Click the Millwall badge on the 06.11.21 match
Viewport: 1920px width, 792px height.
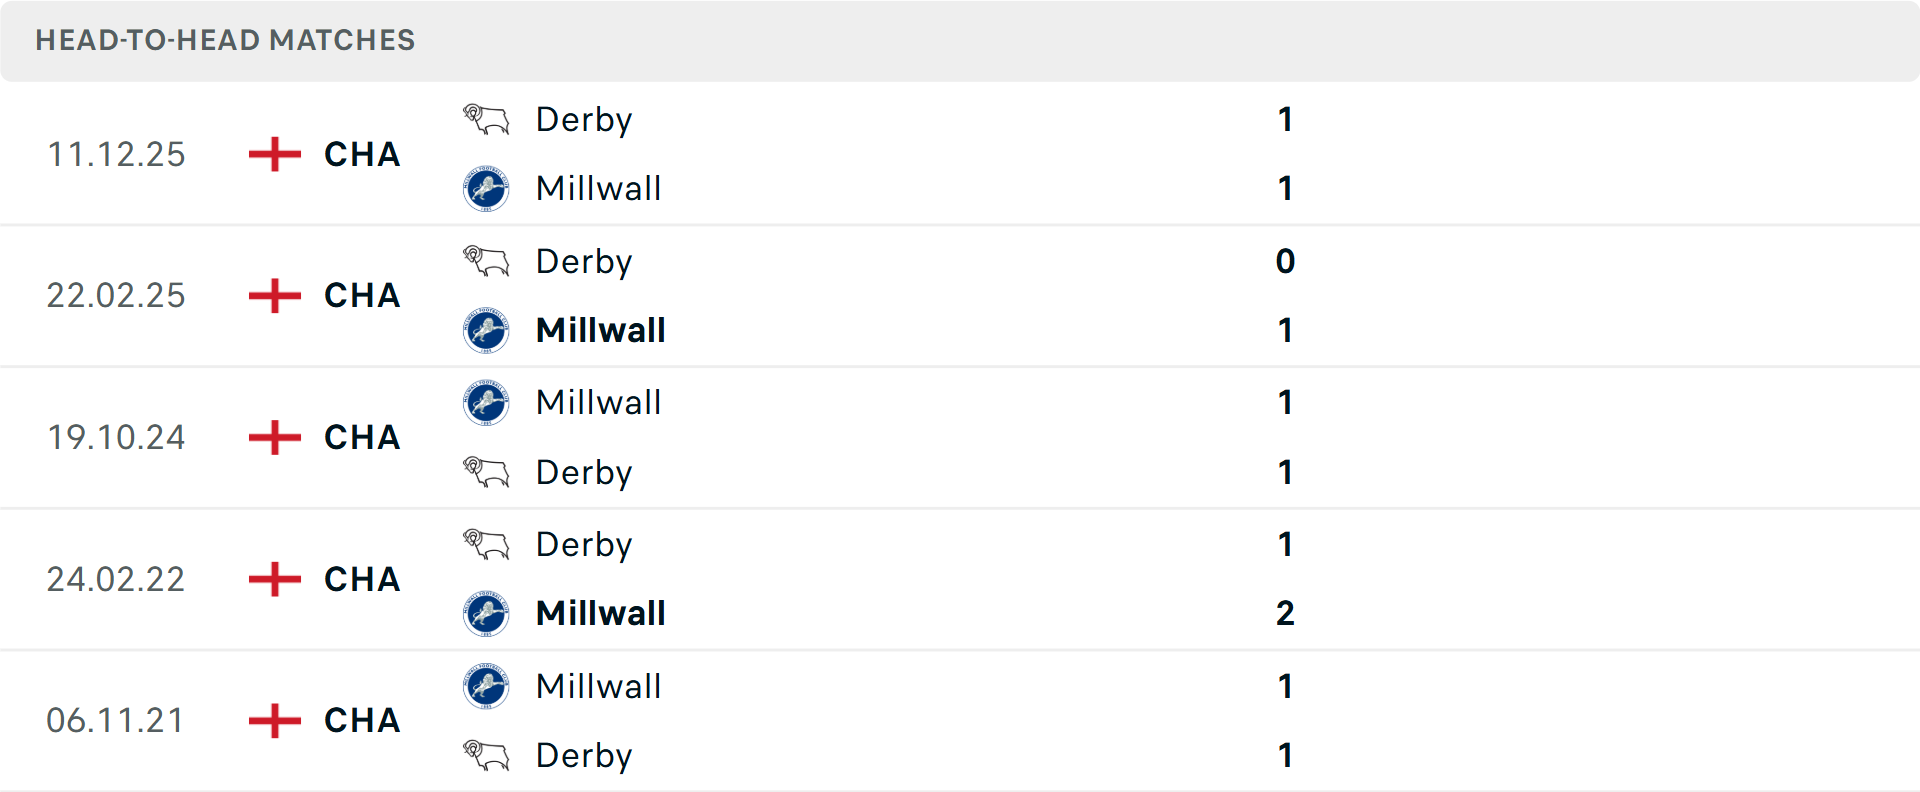485,687
